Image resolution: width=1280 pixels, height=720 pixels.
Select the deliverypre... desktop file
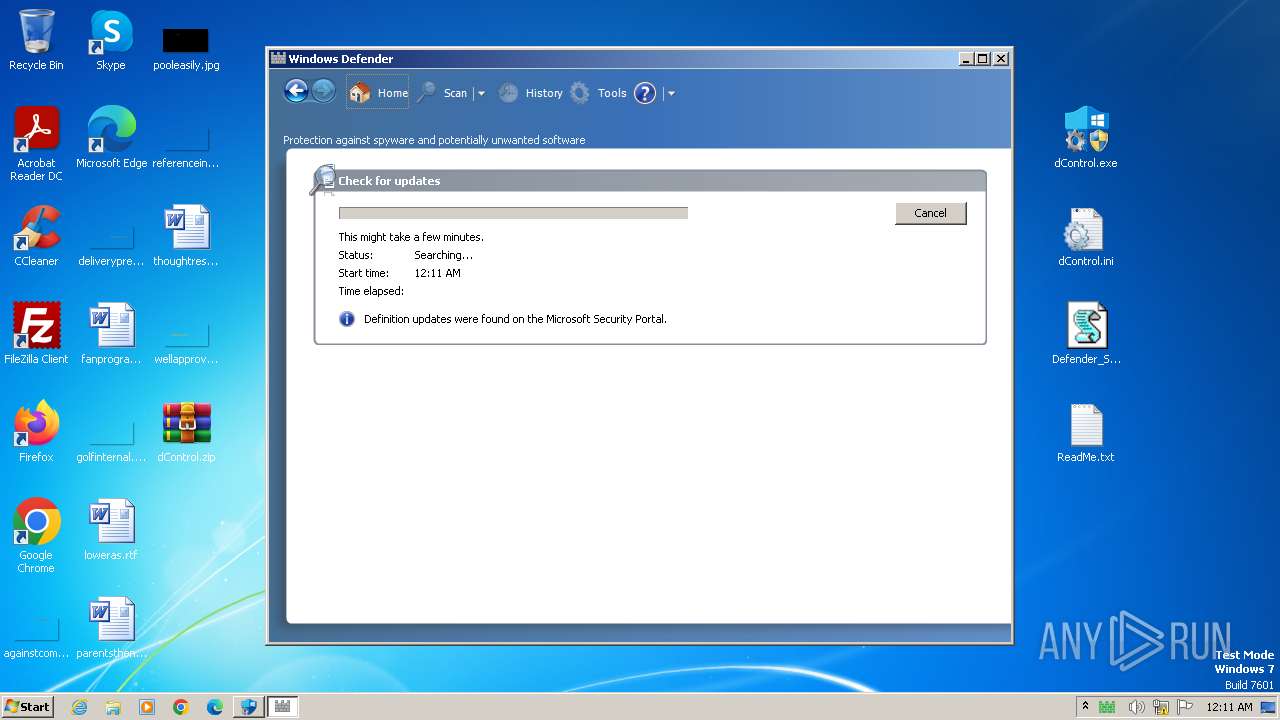point(111,243)
